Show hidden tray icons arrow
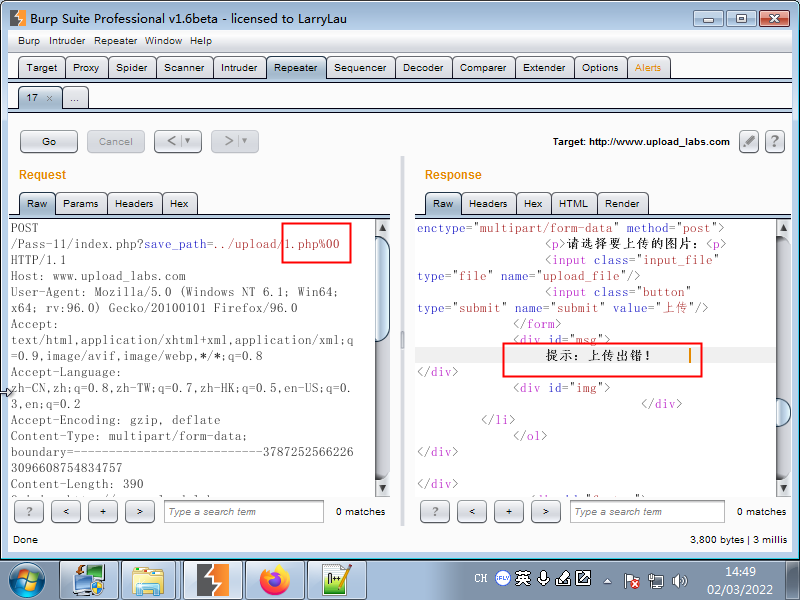This screenshot has width=800, height=600. pyautogui.click(x=607, y=581)
